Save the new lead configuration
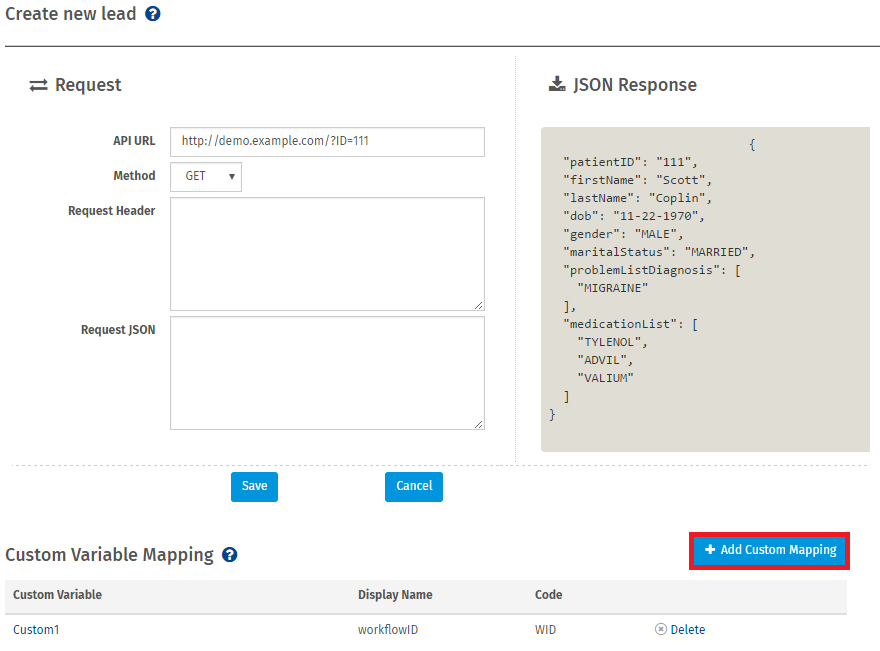The height and width of the screenshot is (651, 880). point(254,487)
